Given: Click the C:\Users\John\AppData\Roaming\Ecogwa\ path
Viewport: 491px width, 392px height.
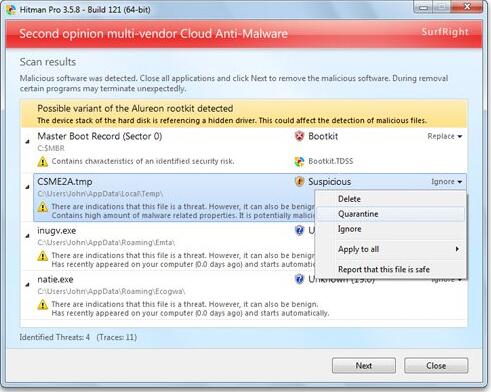Looking at the screenshot, I should (x=111, y=291).
